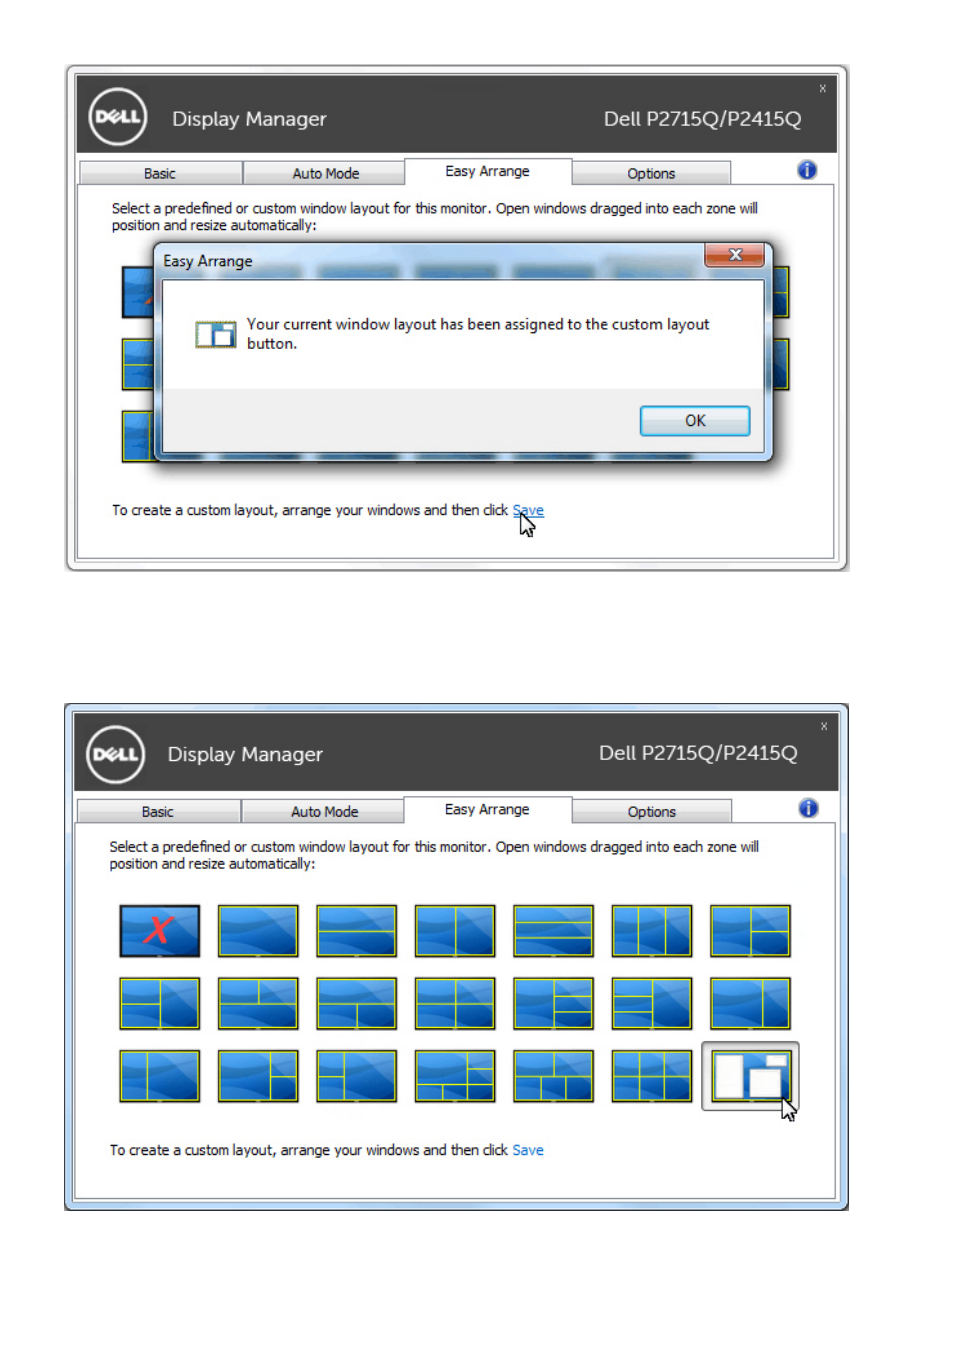Click the Save link in the upper window

click(528, 510)
